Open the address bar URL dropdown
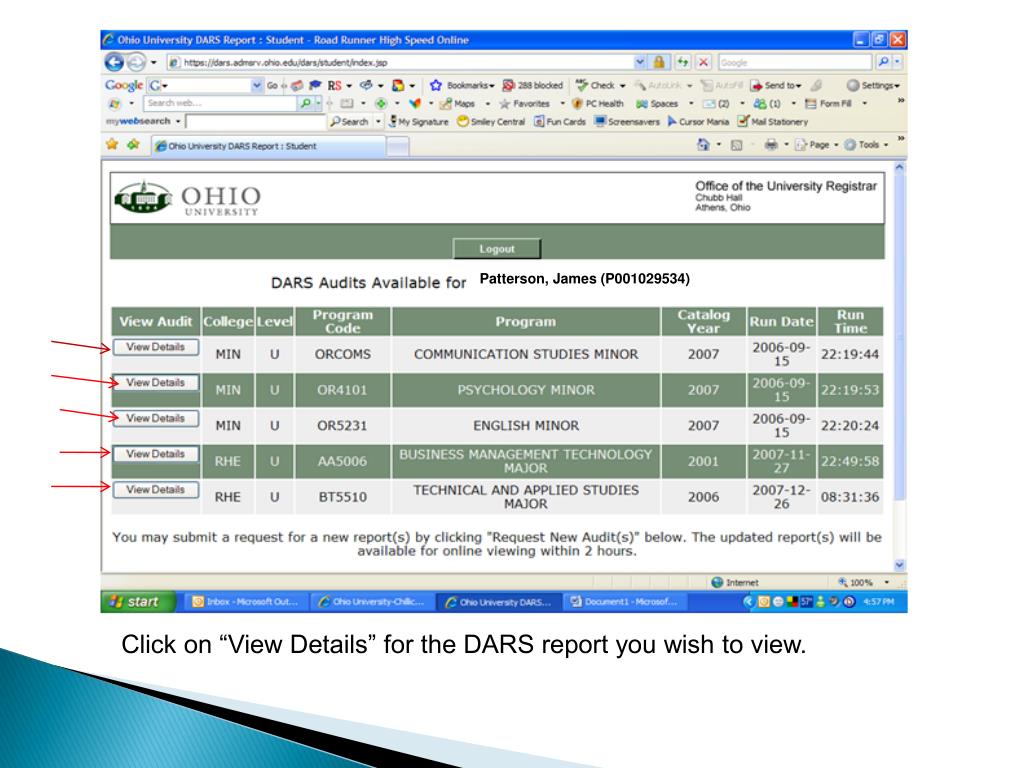The image size is (1024, 768). point(640,62)
